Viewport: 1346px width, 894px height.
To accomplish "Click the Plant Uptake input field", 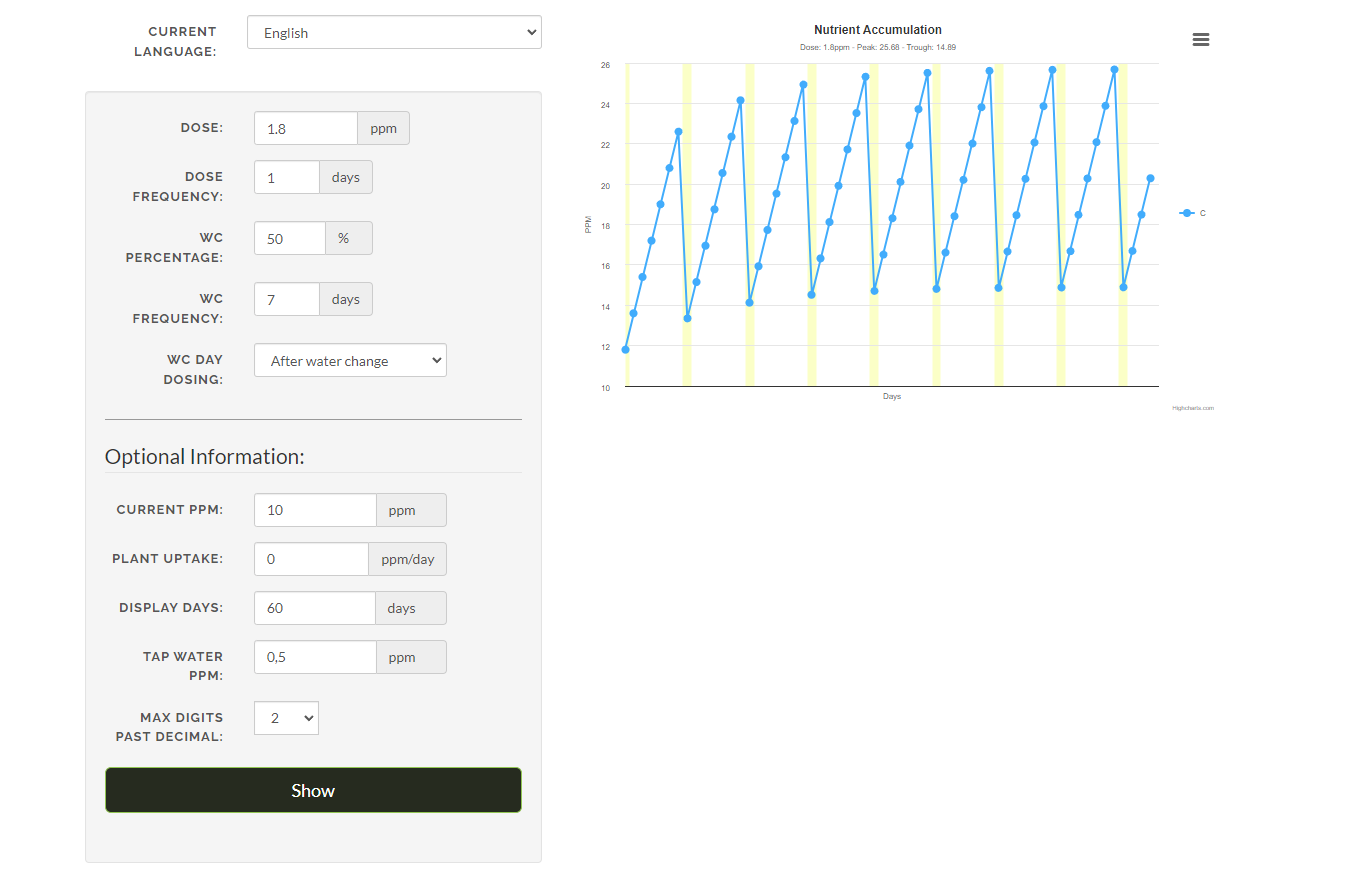I will click(311, 559).
